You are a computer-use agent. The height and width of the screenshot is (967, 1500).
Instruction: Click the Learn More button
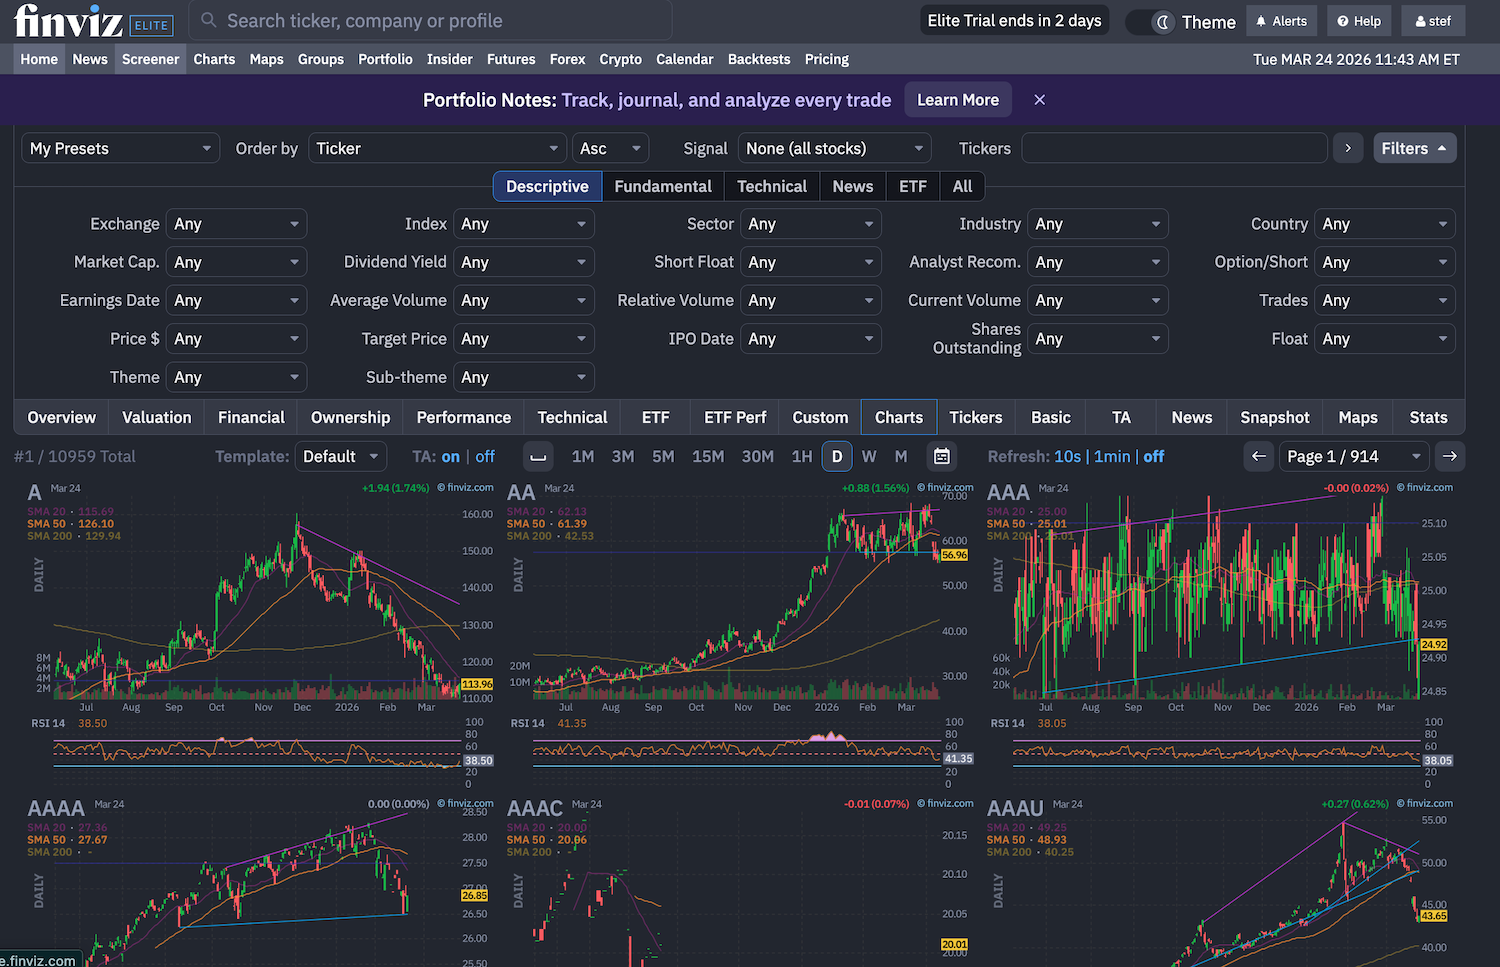pyautogui.click(x=957, y=100)
